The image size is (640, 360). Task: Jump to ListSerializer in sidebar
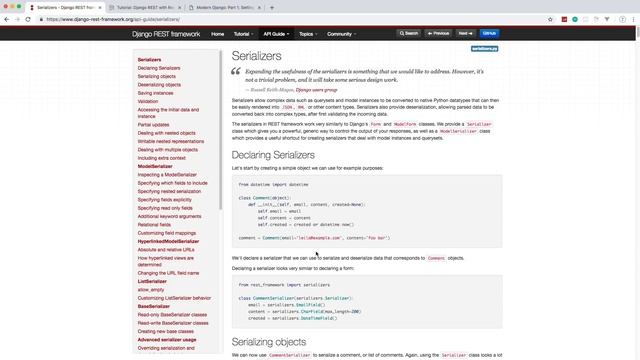[152, 282]
